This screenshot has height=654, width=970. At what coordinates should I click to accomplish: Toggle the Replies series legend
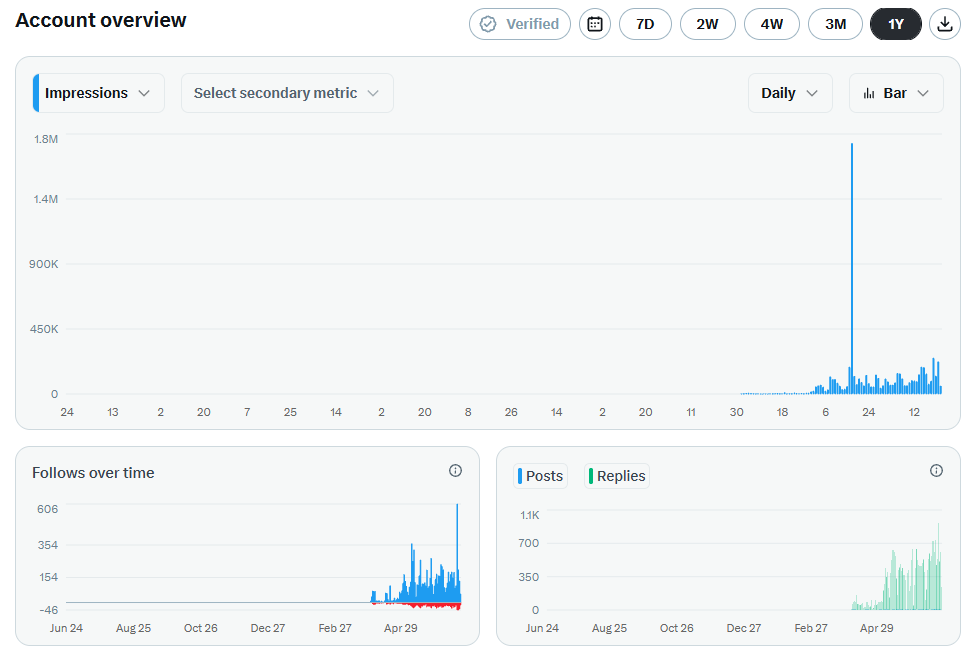(x=617, y=476)
